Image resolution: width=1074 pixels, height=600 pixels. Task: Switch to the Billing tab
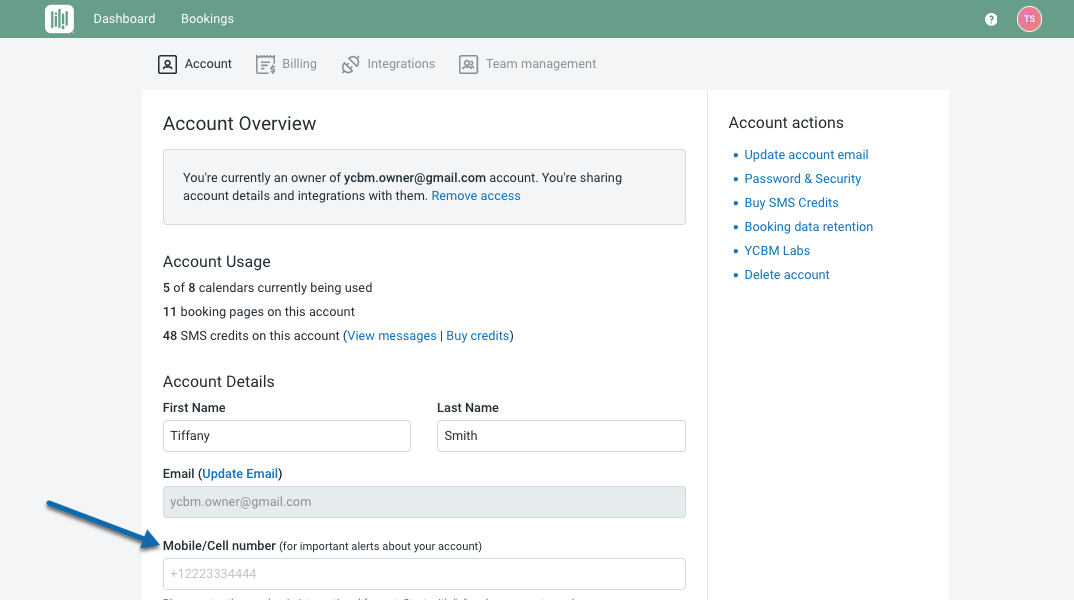297,63
